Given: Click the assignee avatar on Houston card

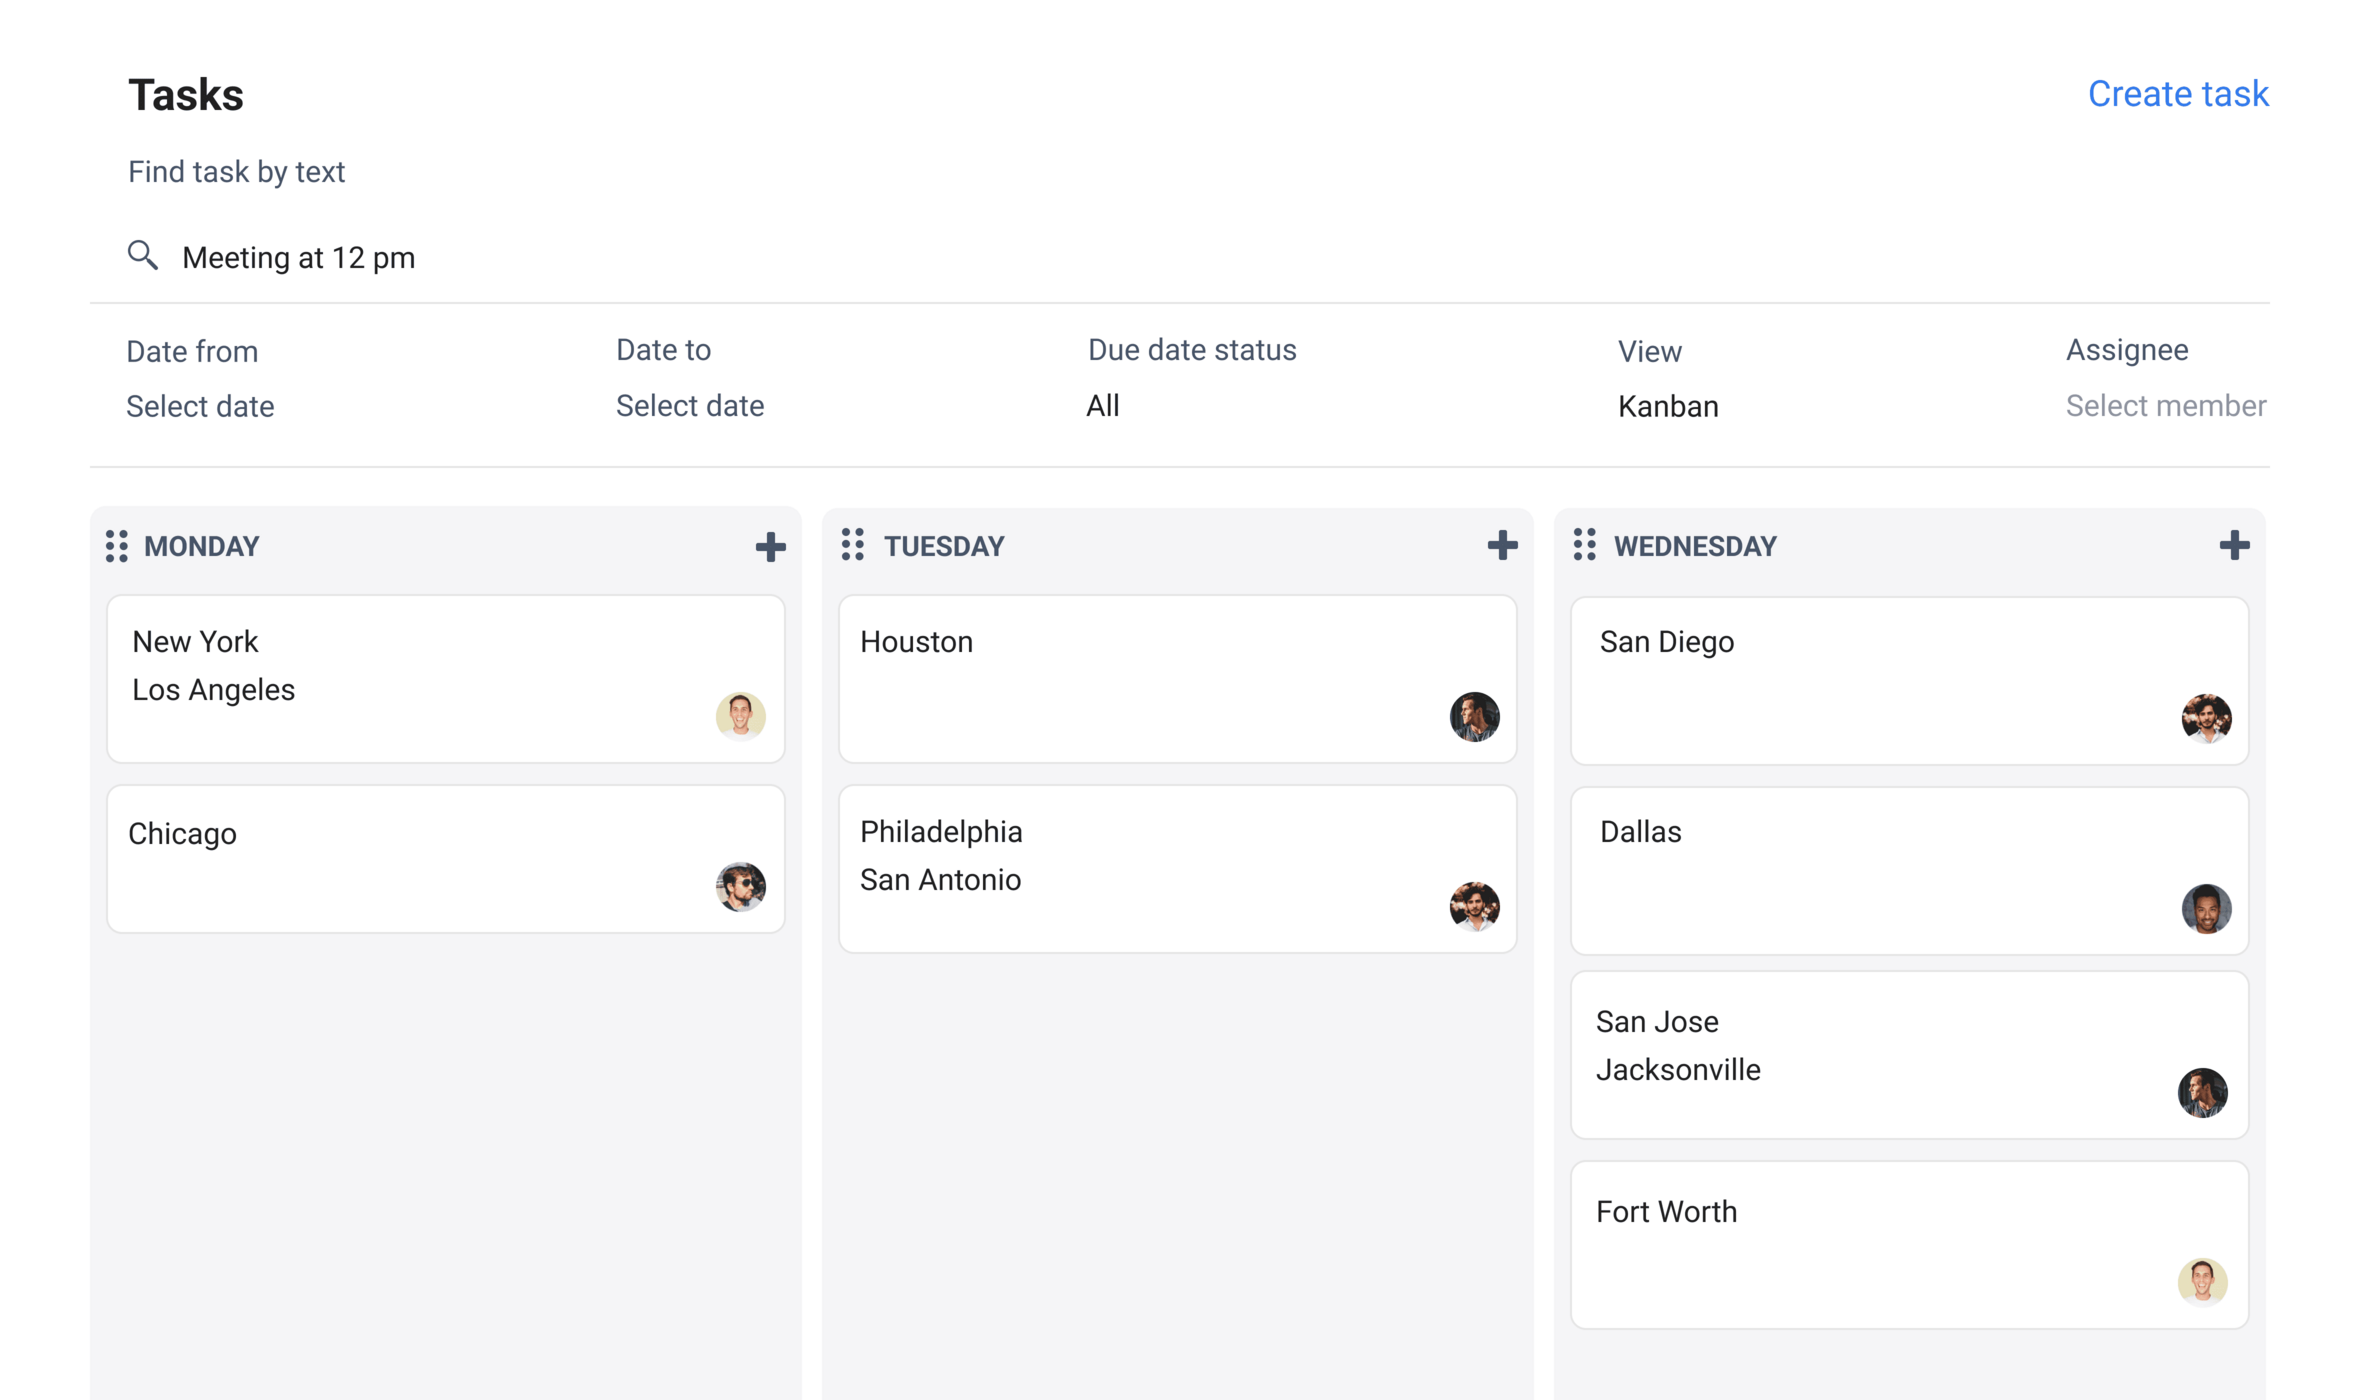Looking at the screenshot, I should 1473,717.
